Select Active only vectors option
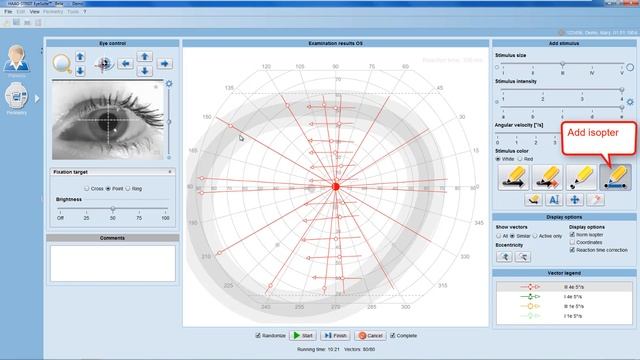Image resolution: width=640 pixels, height=360 pixels. coord(535,236)
